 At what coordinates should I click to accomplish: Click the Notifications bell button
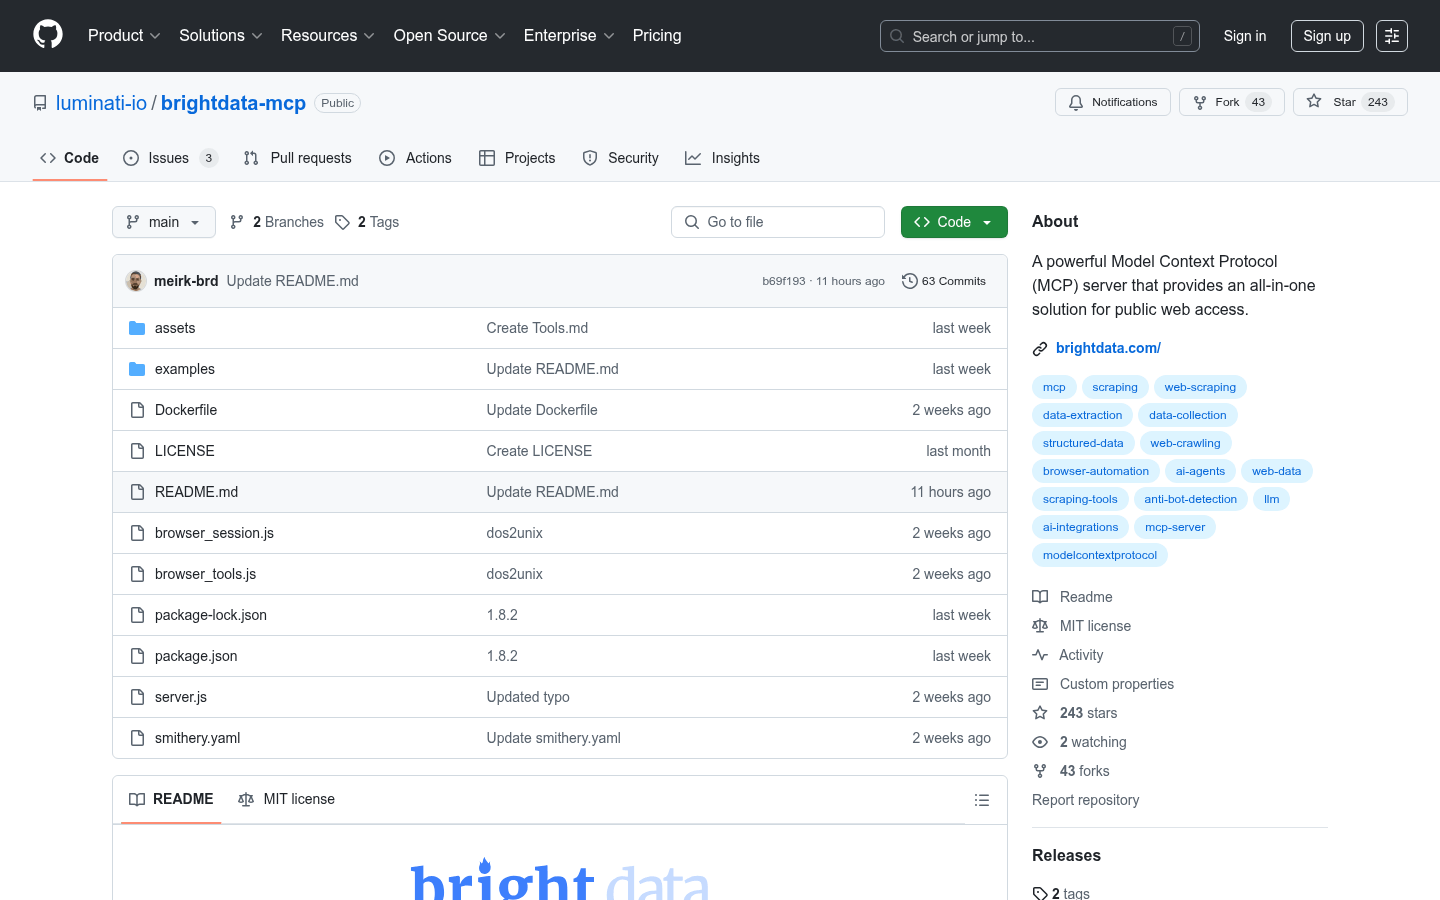1112,102
